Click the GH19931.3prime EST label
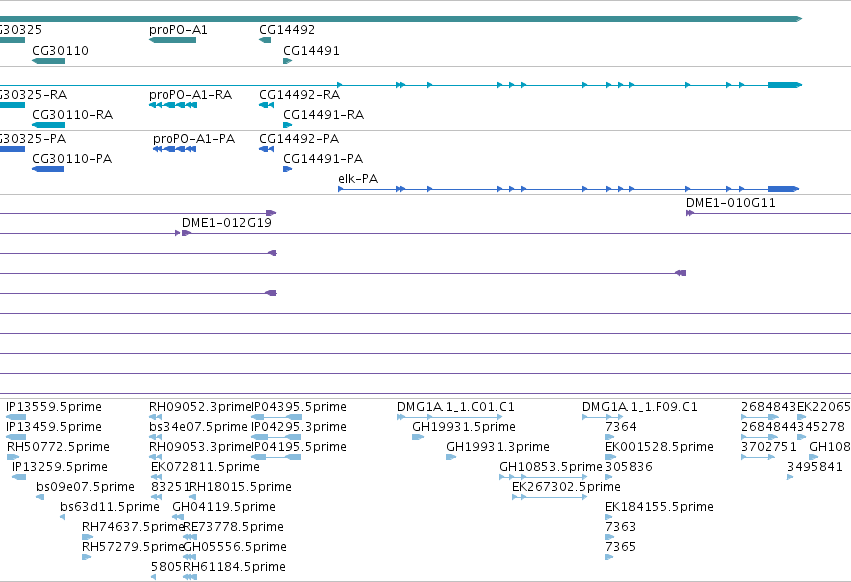Image resolution: width=851 pixels, height=582 pixels. point(498,447)
